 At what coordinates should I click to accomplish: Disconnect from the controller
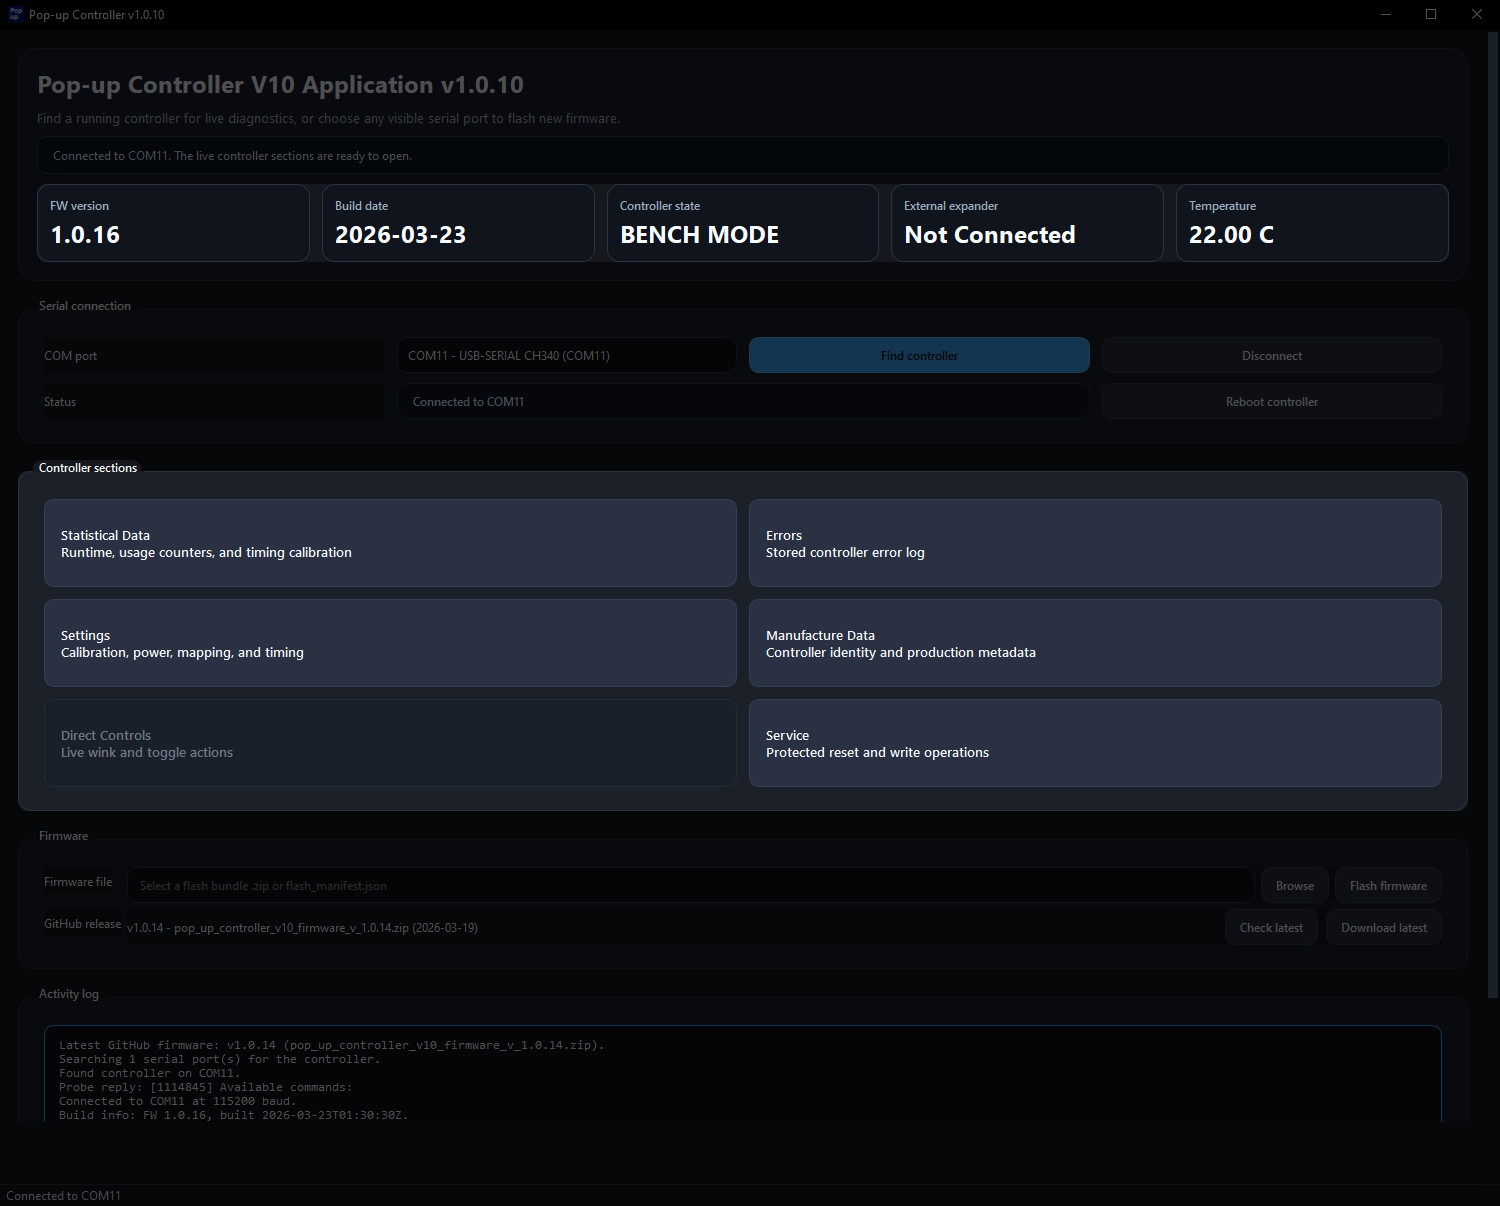point(1271,355)
